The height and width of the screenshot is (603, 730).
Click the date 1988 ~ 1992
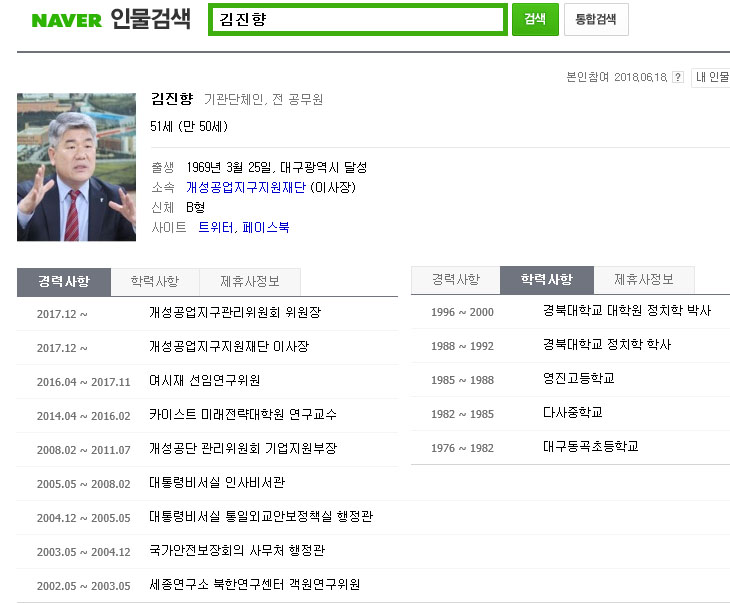coord(462,346)
